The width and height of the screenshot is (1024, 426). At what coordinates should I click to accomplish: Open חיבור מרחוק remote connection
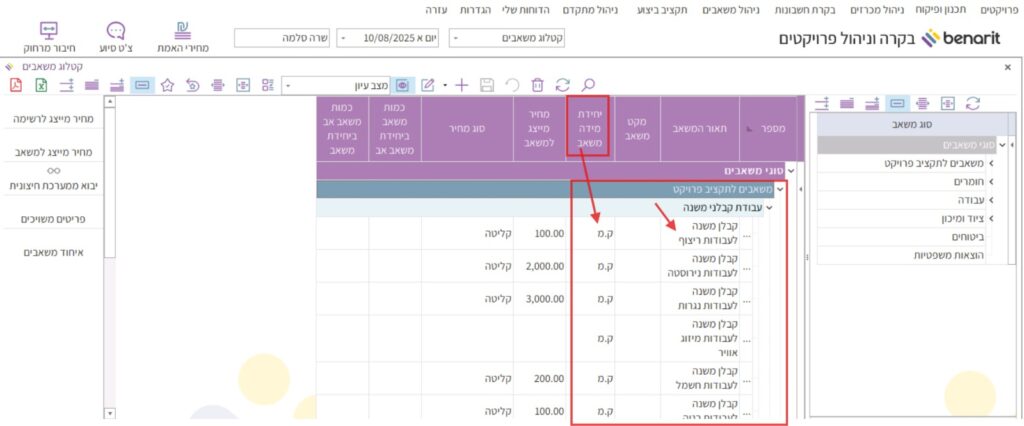pos(49,38)
